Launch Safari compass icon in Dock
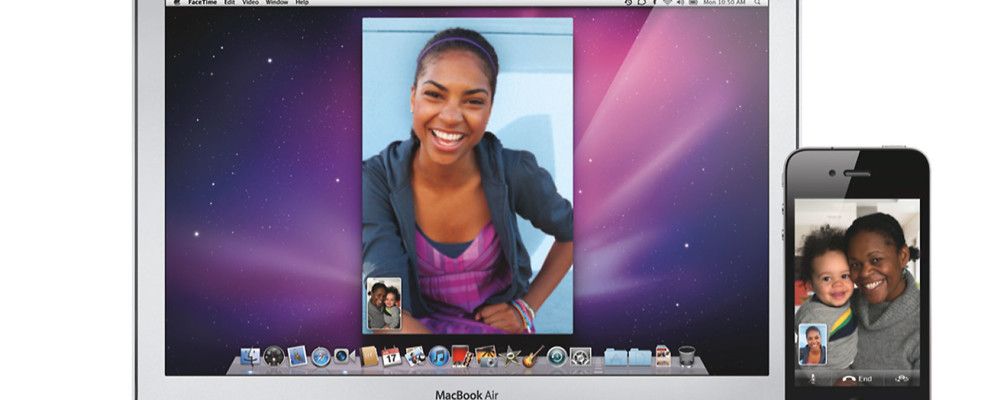The height and width of the screenshot is (400, 994). (x=320, y=357)
